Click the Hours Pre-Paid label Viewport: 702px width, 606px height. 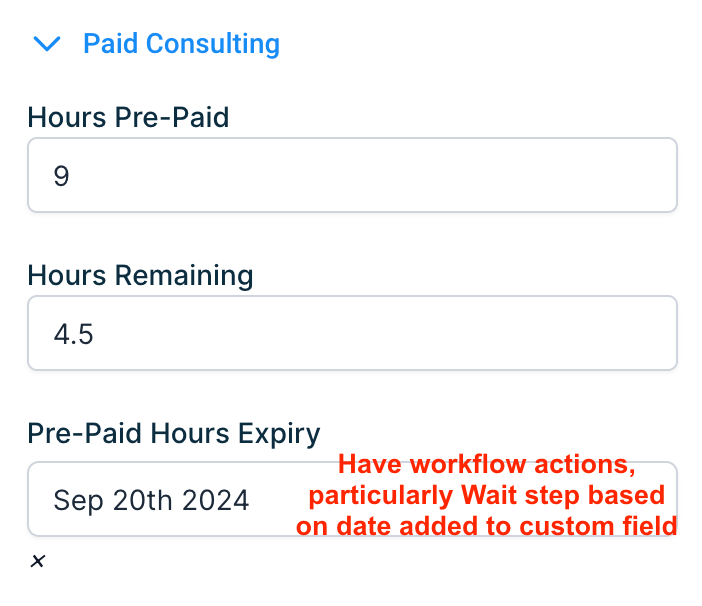coord(128,118)
